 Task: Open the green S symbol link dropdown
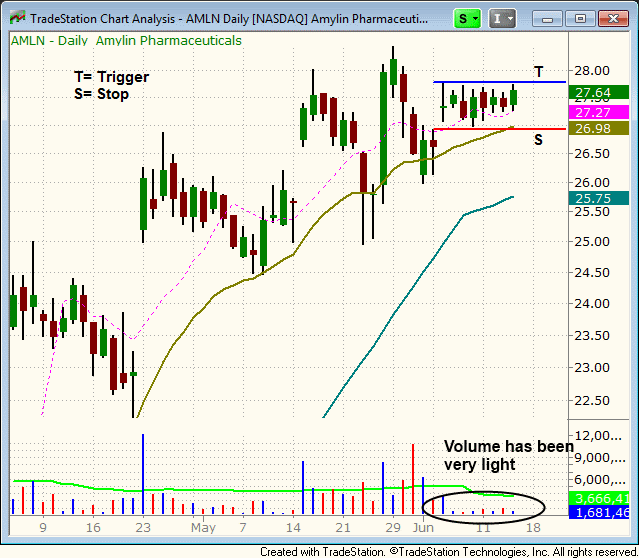click(466, 18)
